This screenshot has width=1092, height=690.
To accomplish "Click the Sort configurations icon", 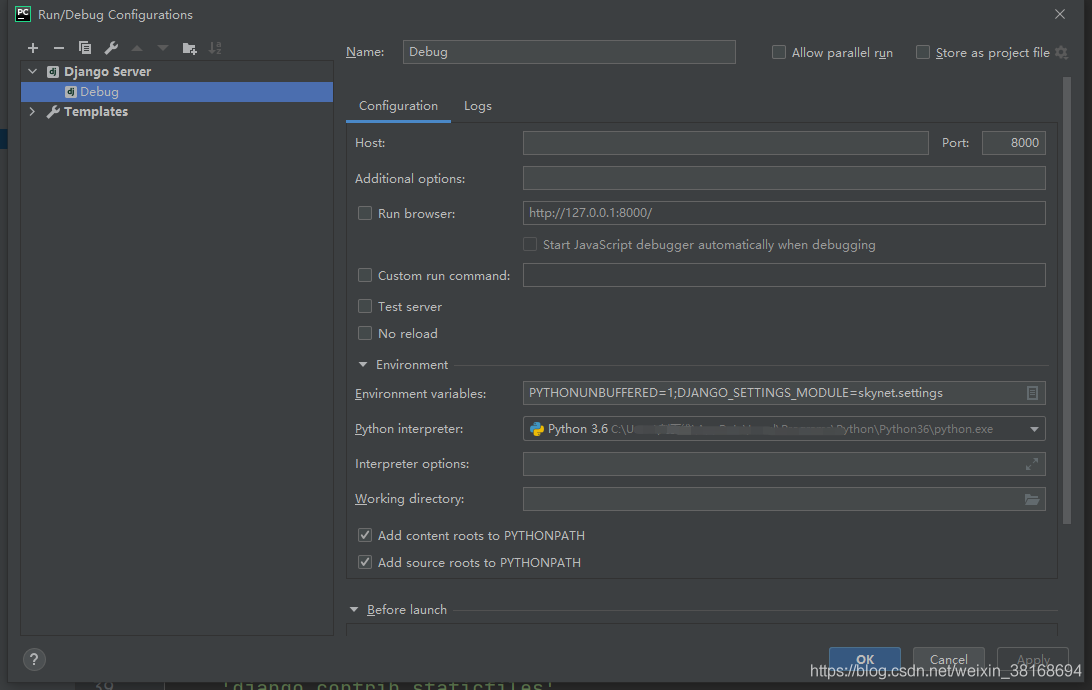I will [215, 48].
